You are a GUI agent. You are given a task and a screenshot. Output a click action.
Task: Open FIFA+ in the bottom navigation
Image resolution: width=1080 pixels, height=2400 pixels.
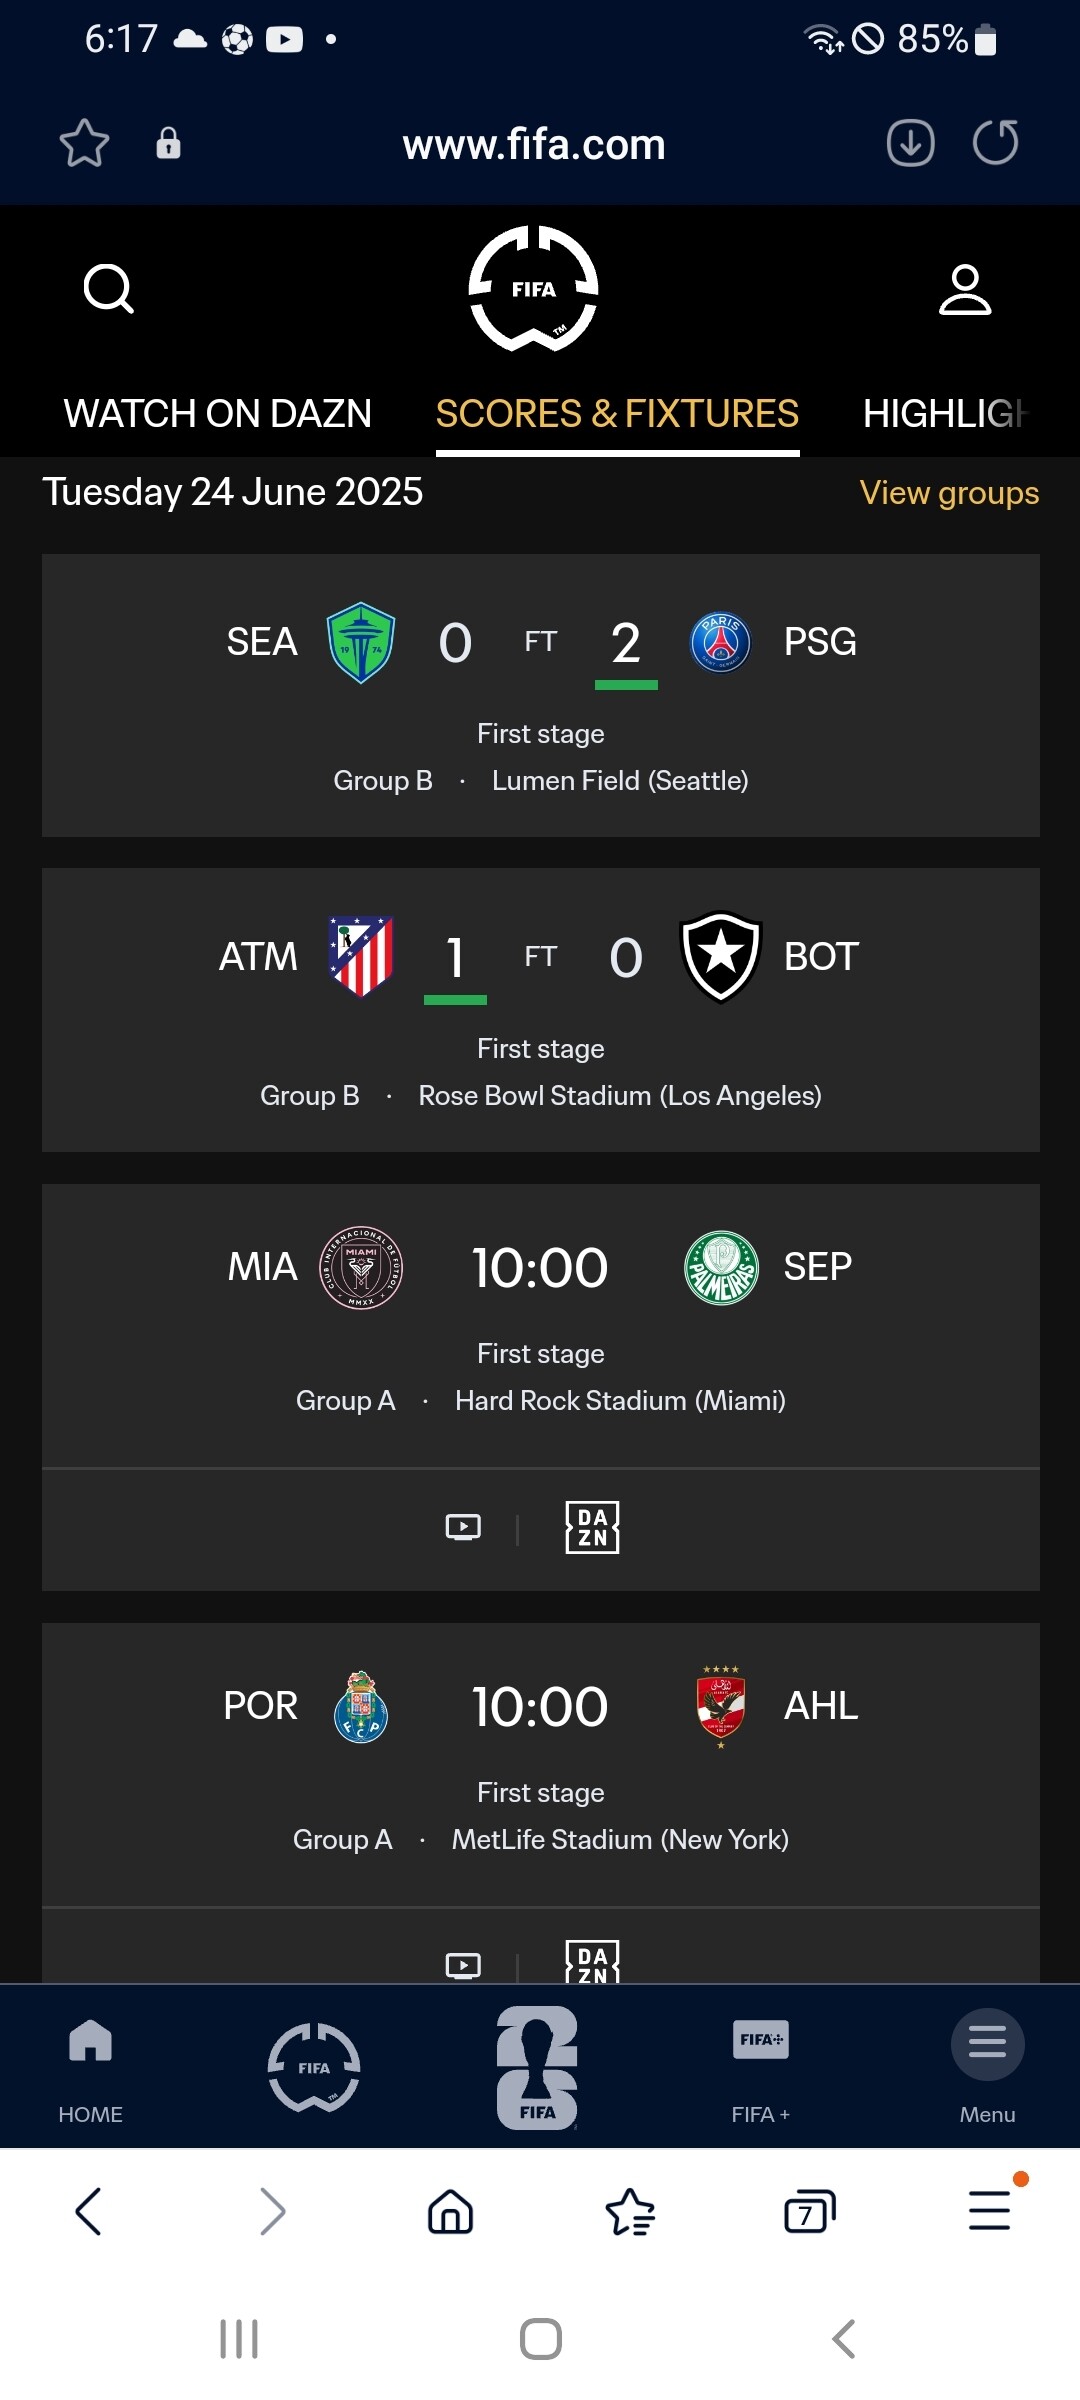point(760,2065)
